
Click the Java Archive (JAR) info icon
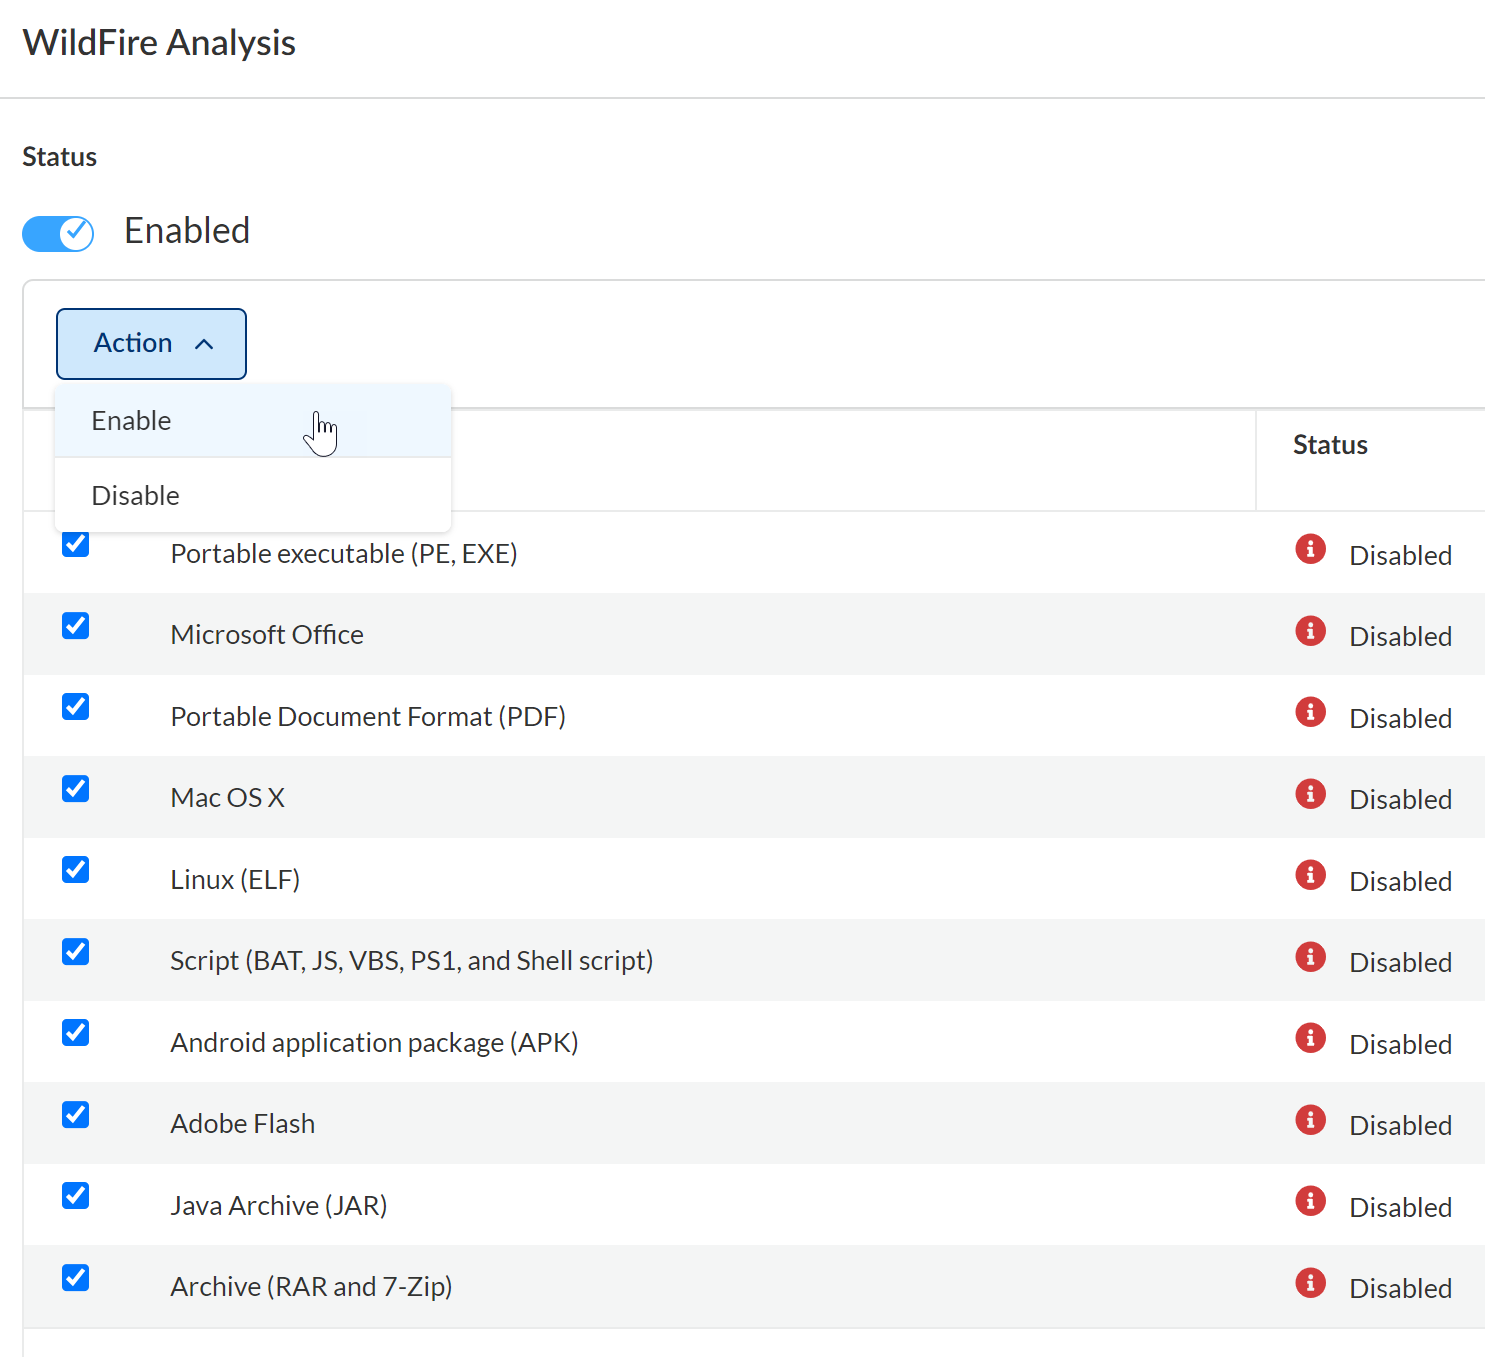(x=1310, y=1201)
